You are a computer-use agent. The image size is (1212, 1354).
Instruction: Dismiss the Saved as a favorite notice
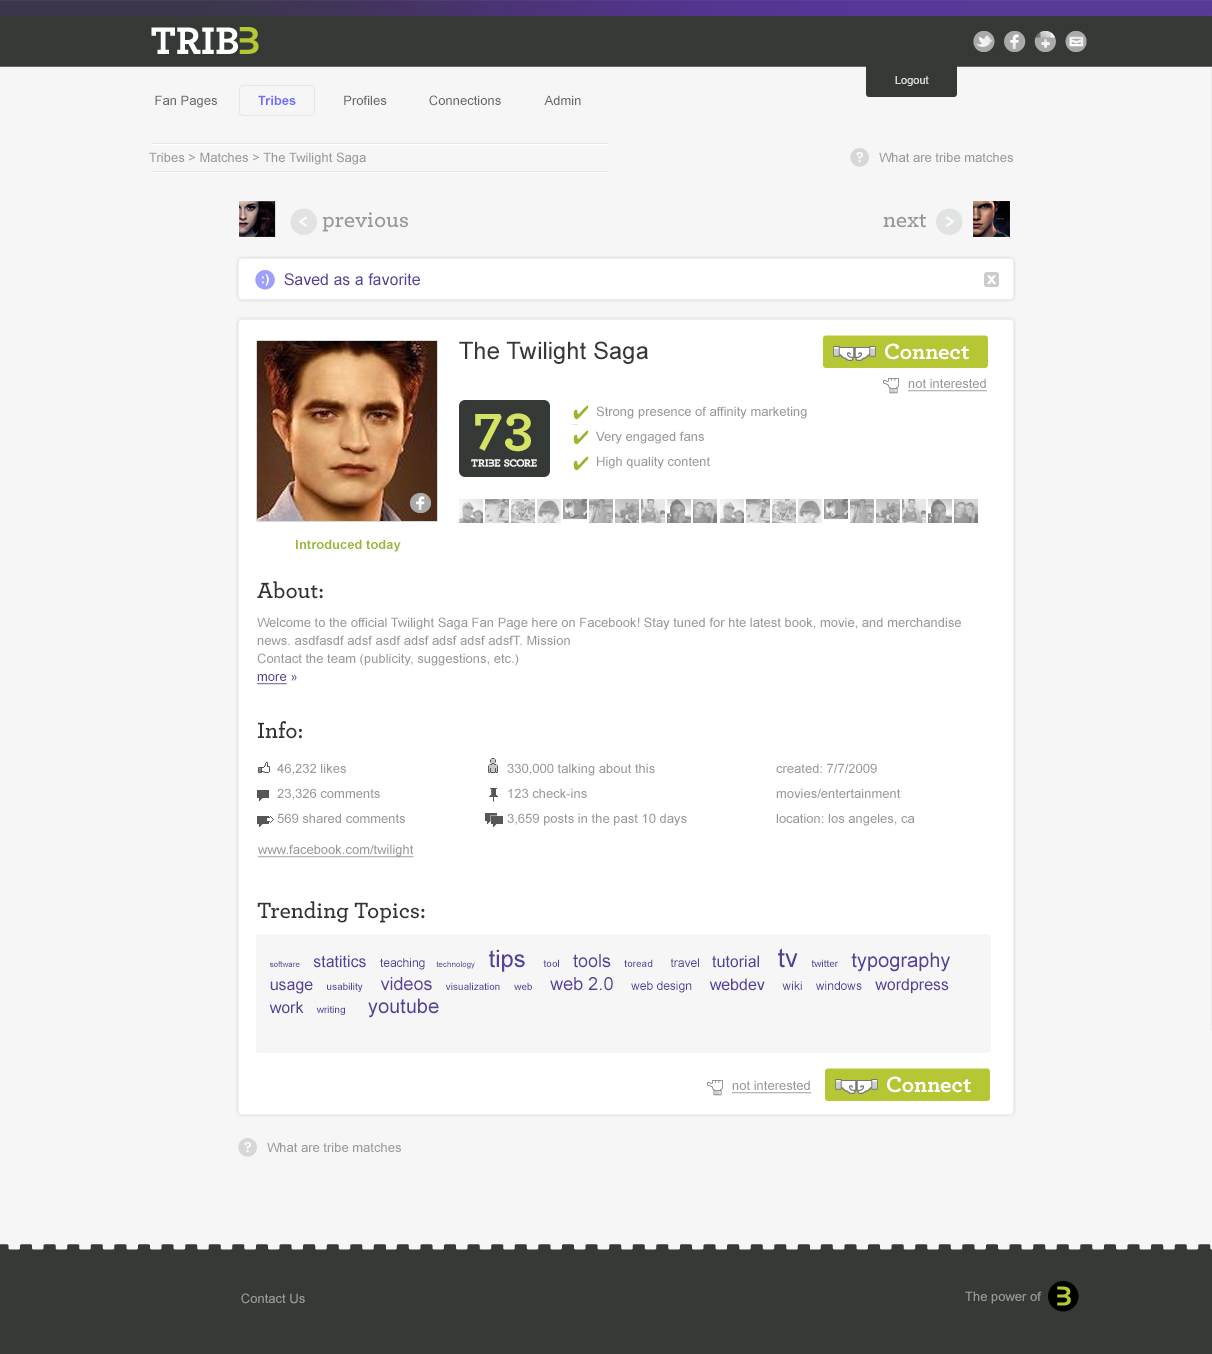point(991,280)
